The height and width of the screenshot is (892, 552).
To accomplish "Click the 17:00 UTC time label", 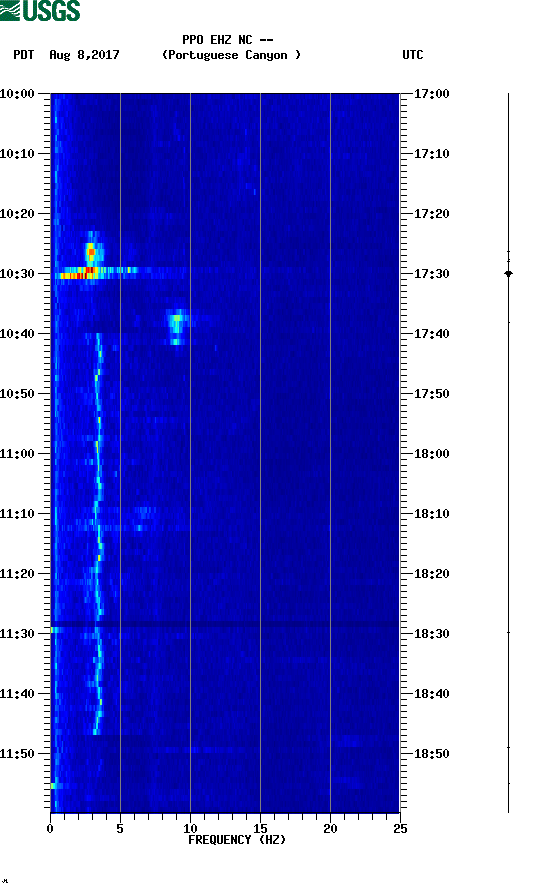I will (x=431, y=94).
